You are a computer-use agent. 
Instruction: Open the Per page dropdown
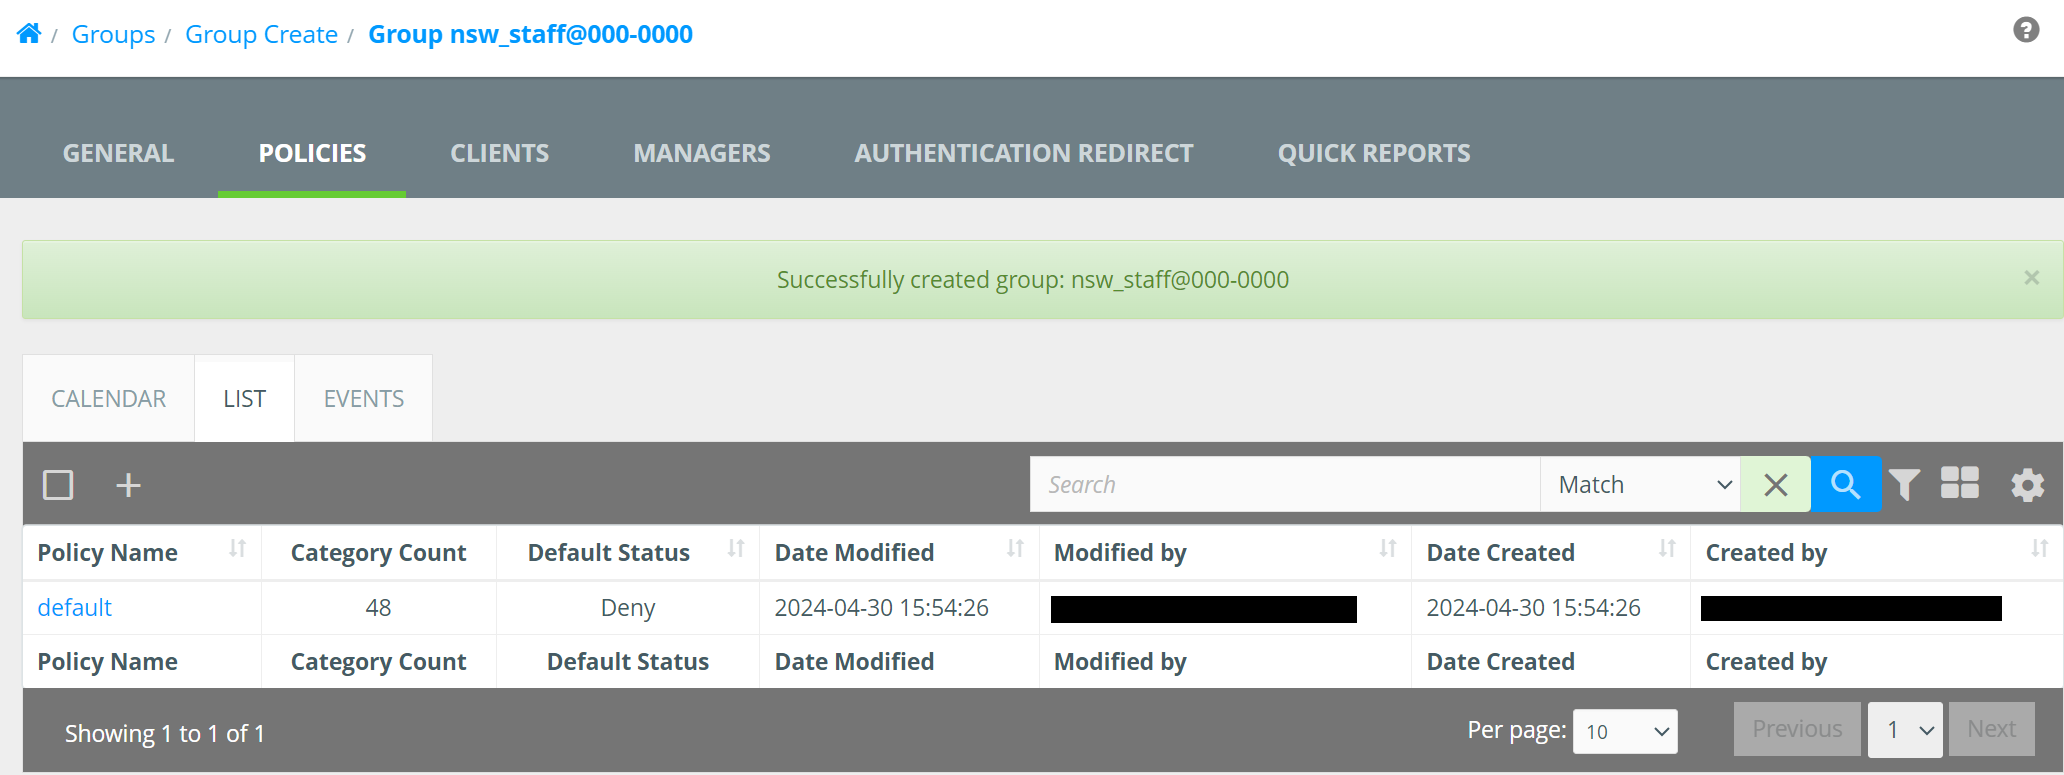click(x=1625, y=732)
